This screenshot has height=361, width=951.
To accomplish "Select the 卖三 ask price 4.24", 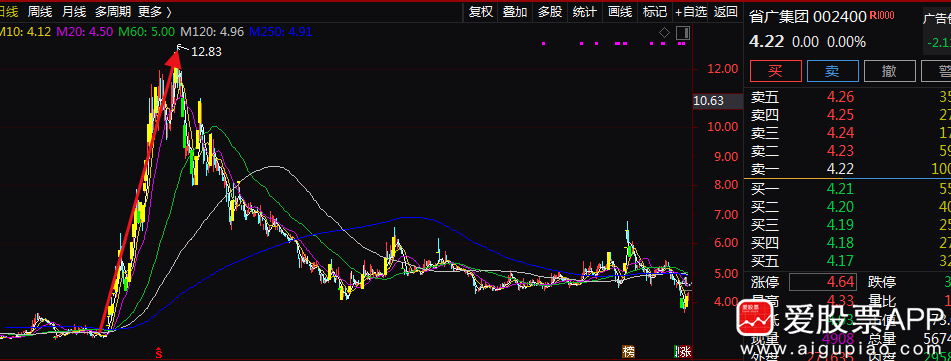I will [x=841, y=133].
